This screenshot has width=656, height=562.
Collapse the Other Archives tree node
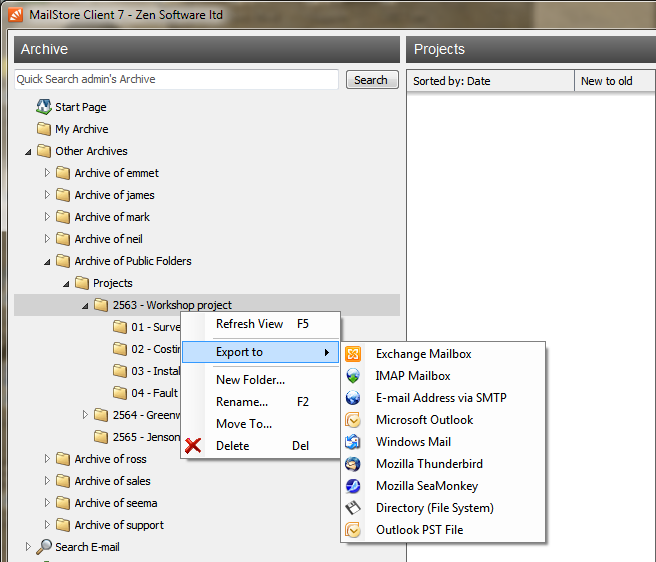[28, 152]
